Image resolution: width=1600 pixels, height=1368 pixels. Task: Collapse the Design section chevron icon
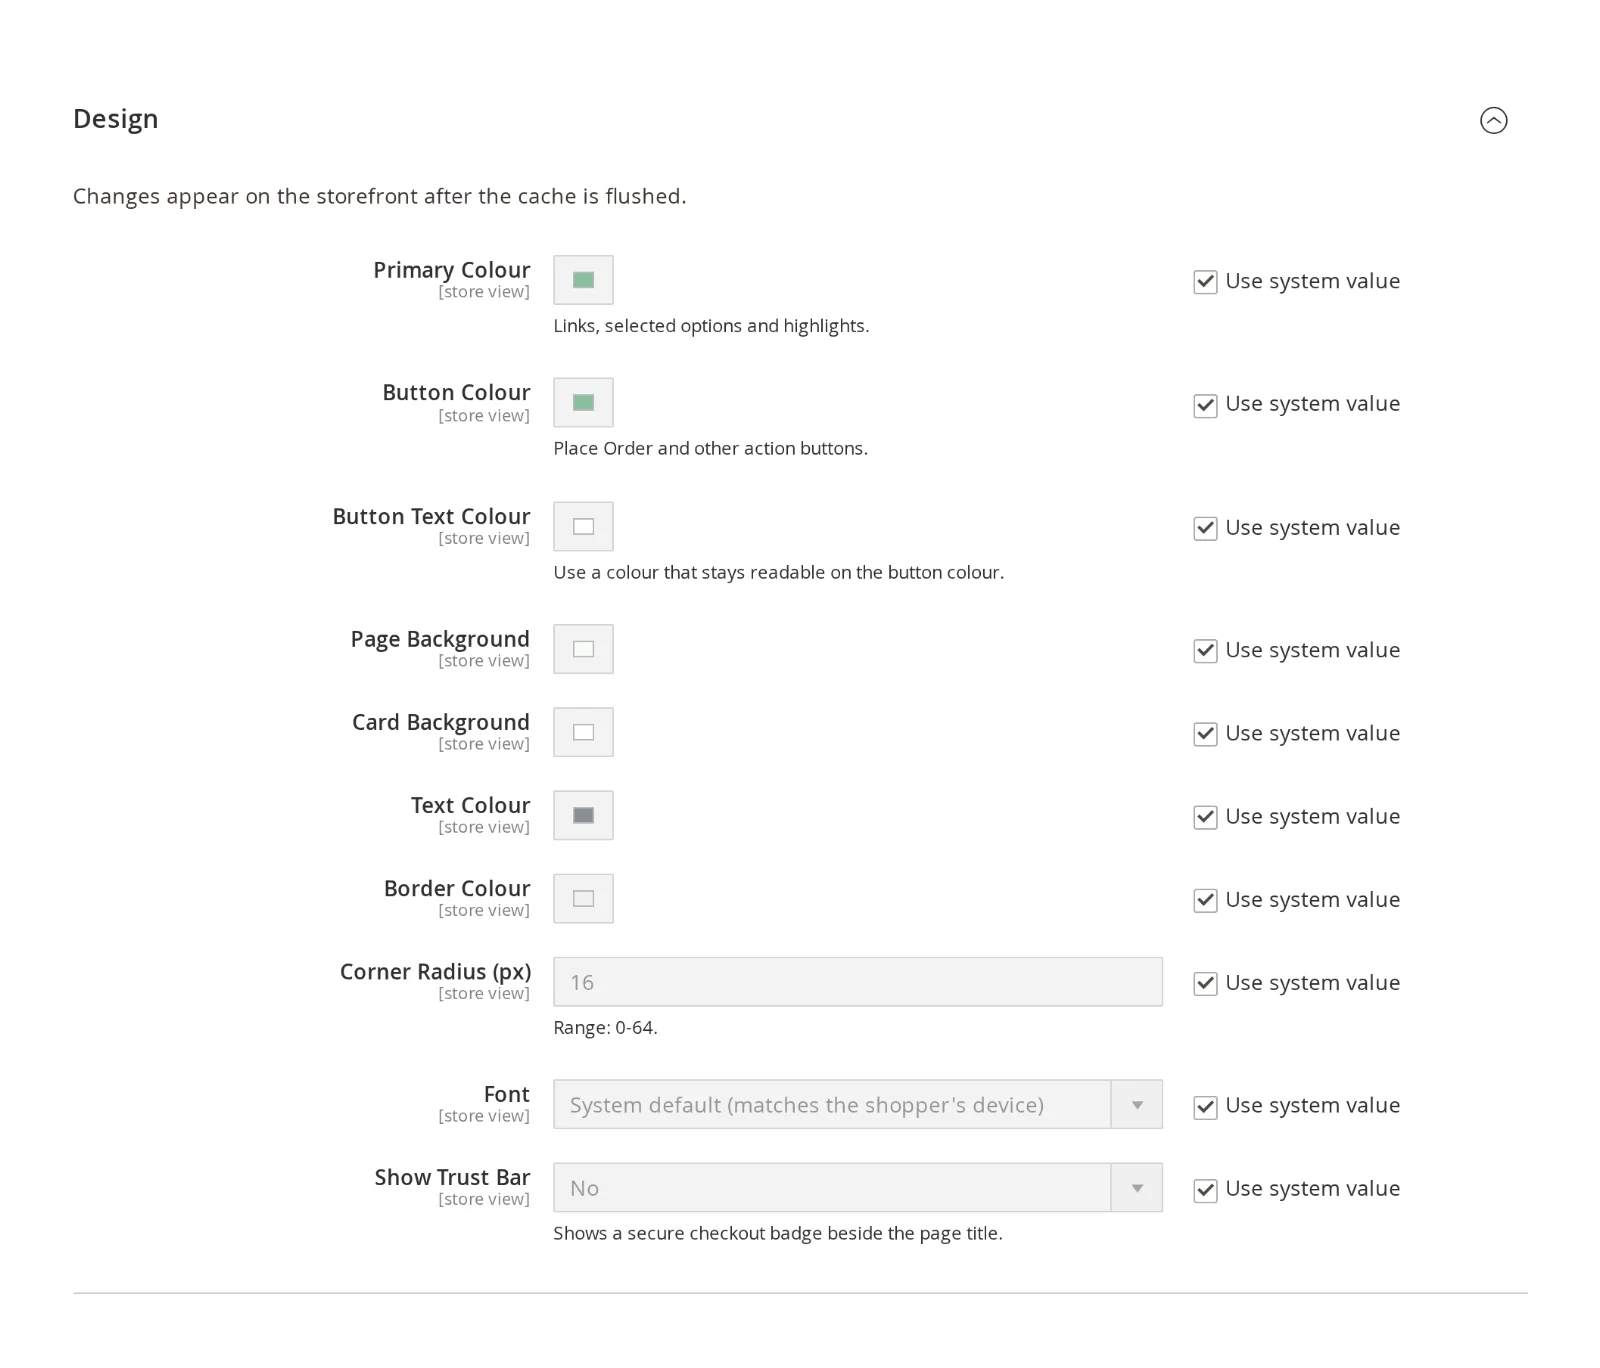pyautogui.click(x=1493, y=120)
